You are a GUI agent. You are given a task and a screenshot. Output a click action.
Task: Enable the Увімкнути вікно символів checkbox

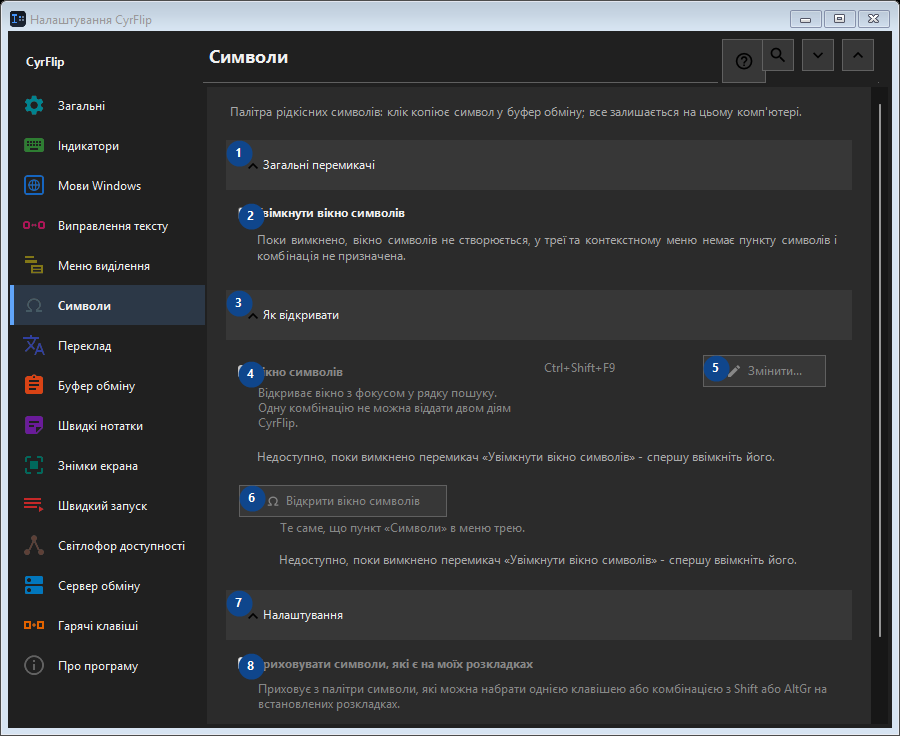tap(245, 213)
